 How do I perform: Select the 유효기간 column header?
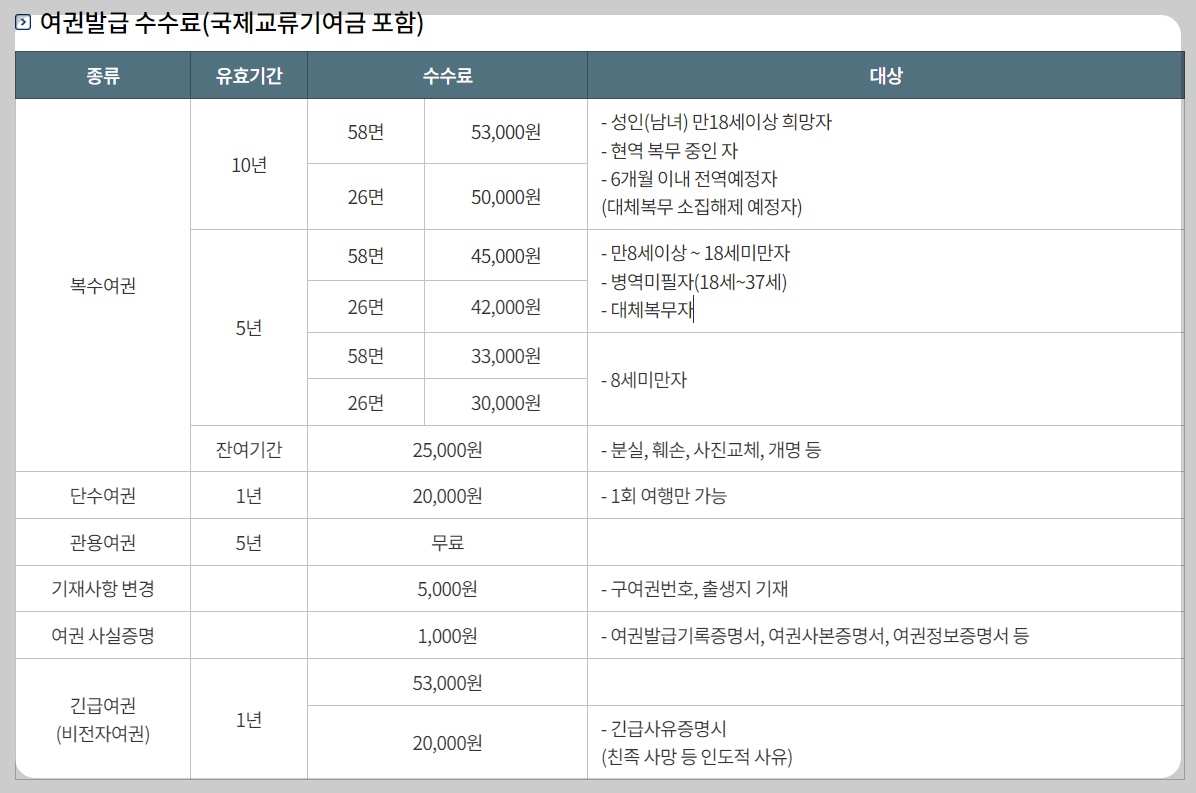247,74
